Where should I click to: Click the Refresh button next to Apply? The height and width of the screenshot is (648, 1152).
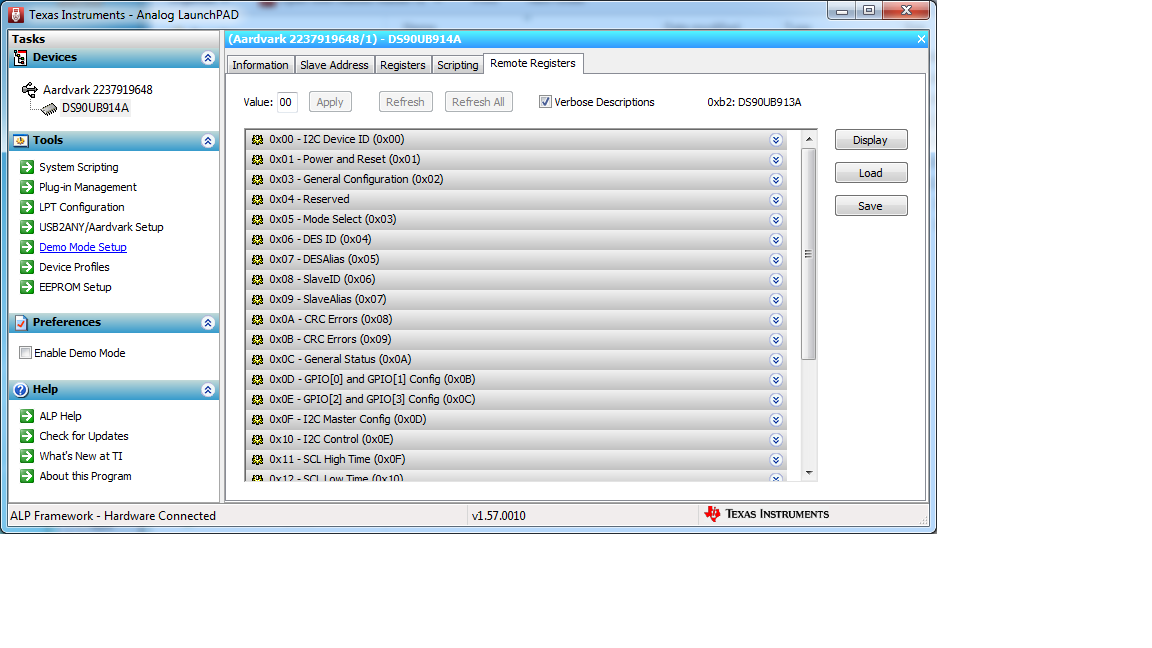(x=406, y=102)
